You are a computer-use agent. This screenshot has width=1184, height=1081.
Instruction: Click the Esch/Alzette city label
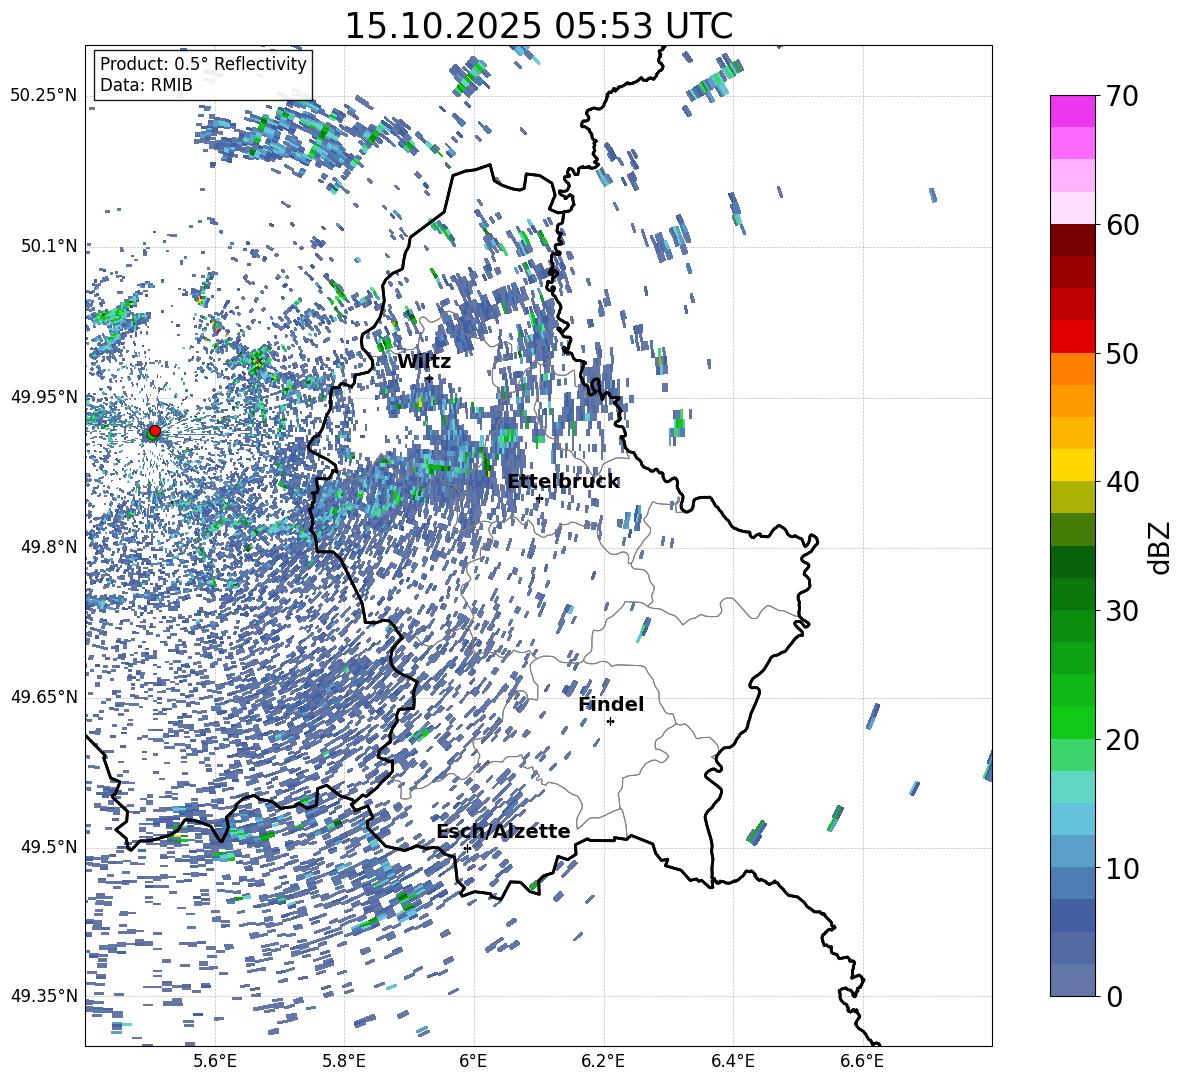pos(503,831)
